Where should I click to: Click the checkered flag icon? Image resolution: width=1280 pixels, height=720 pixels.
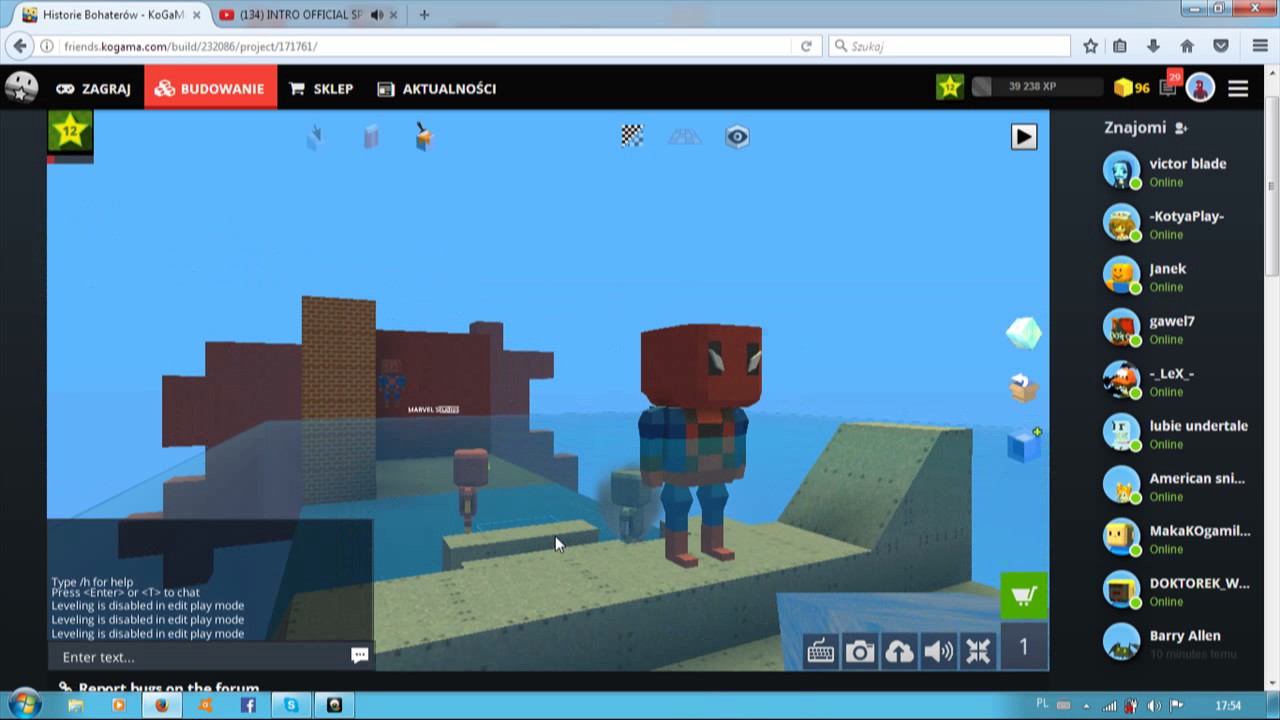[x=632, y=136]
